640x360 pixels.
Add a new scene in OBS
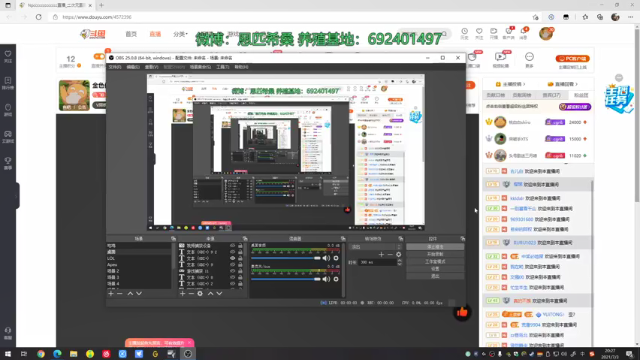111,293
